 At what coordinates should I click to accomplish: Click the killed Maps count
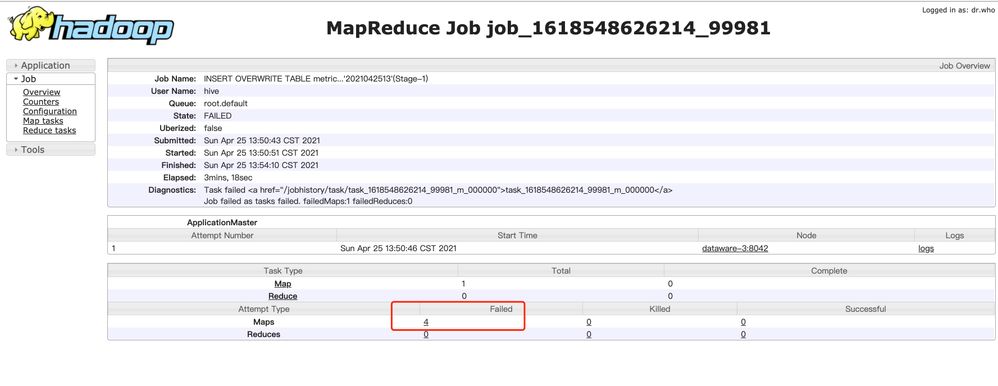click(x=589, y=322)
